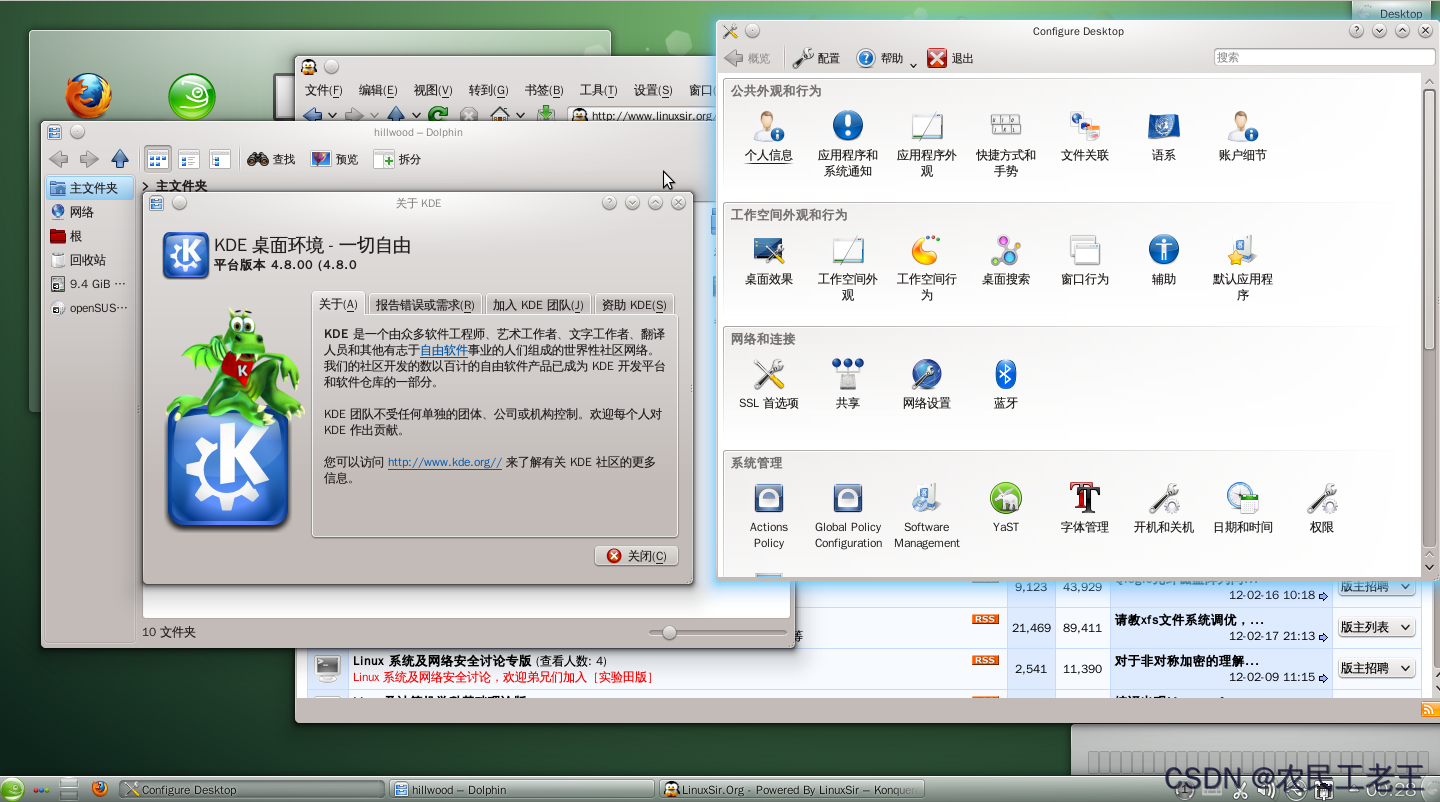Open Linux 系统及网络安全讨论专版 forum link

(442, 661)
